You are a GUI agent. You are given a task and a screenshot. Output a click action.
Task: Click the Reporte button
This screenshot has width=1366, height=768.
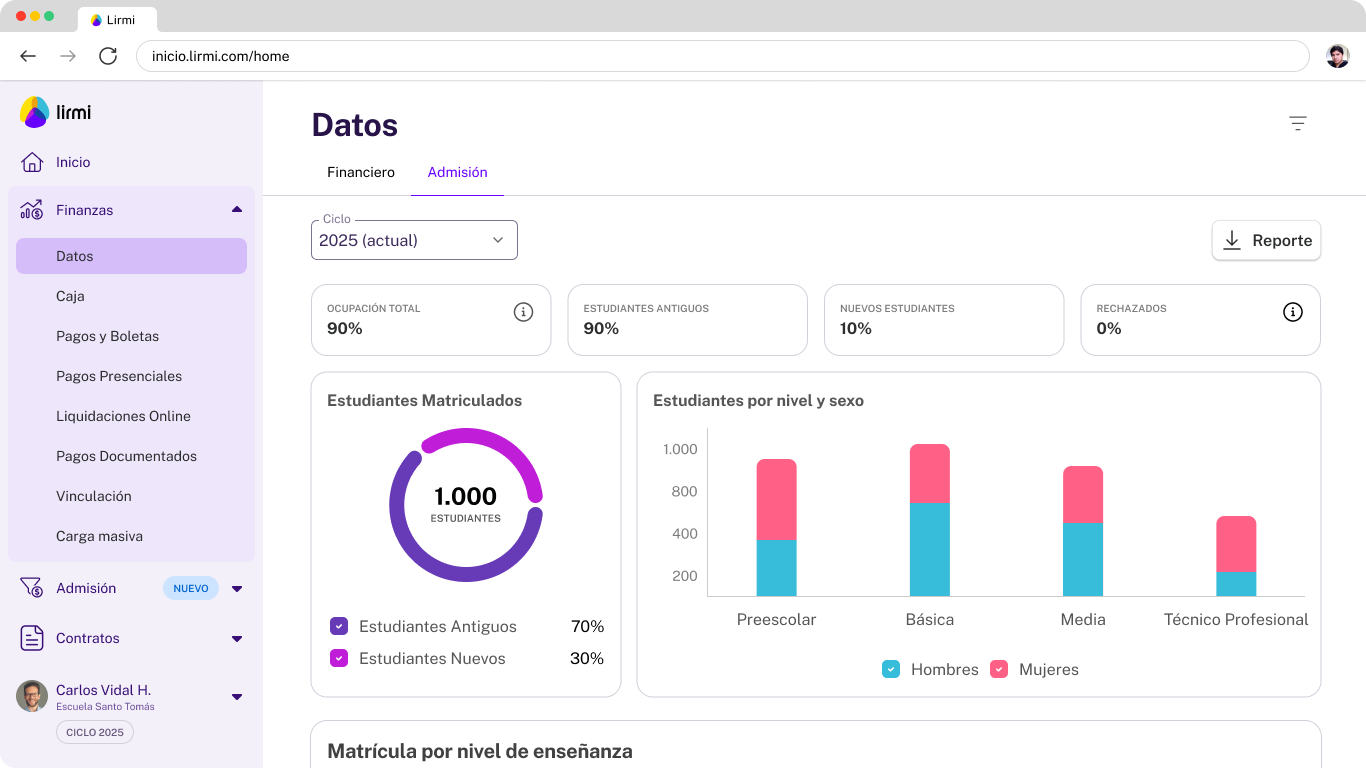[1266, 240]
